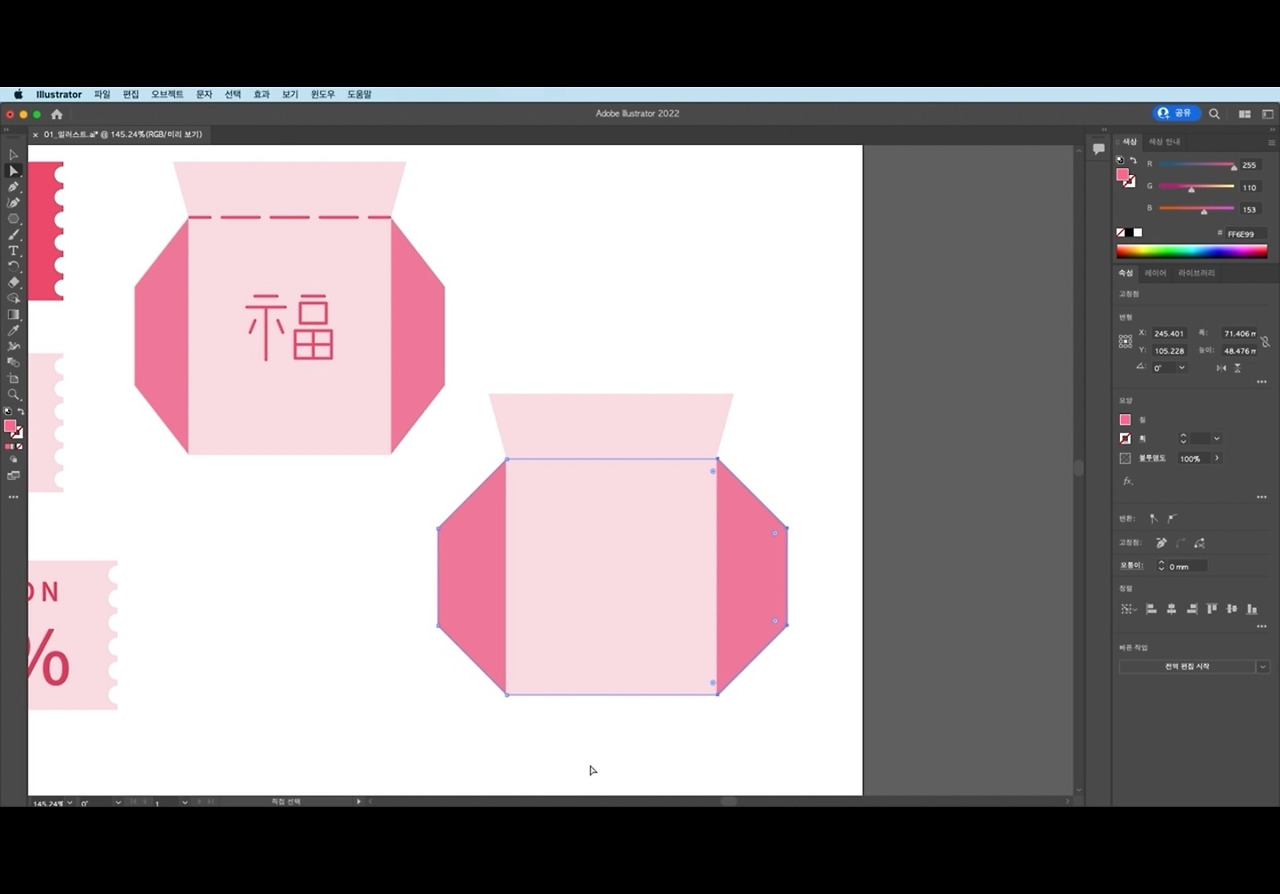Click horizontal align center icon
The image size is (1280, 894).
[x=1171, y=608]
